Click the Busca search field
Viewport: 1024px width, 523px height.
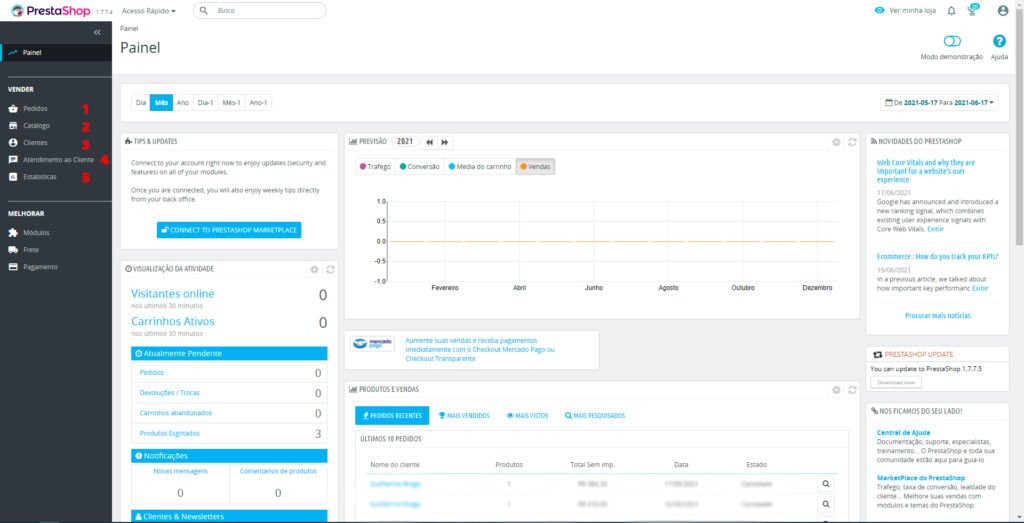coord(260,11)
